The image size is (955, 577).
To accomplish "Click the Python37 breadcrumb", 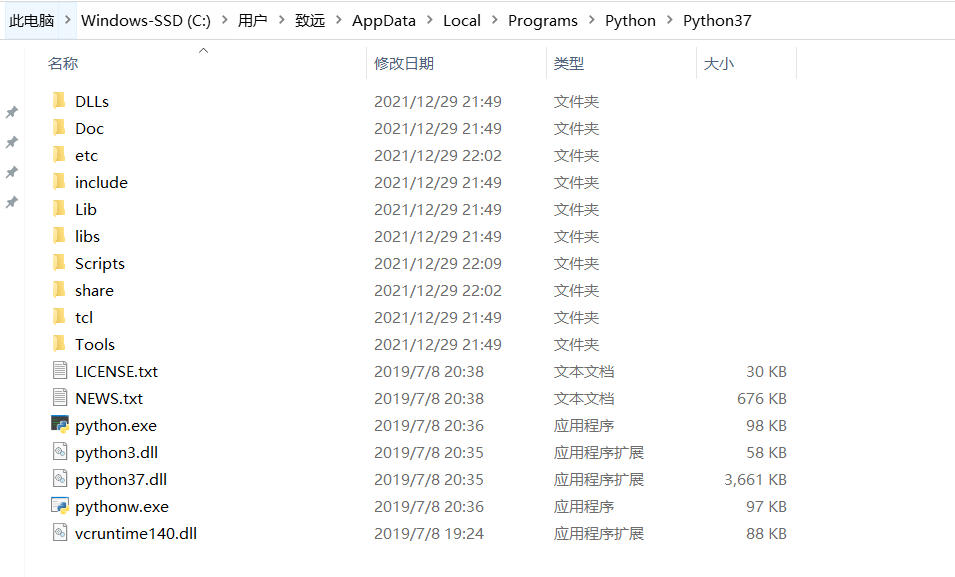I will [x=717, y=21].
